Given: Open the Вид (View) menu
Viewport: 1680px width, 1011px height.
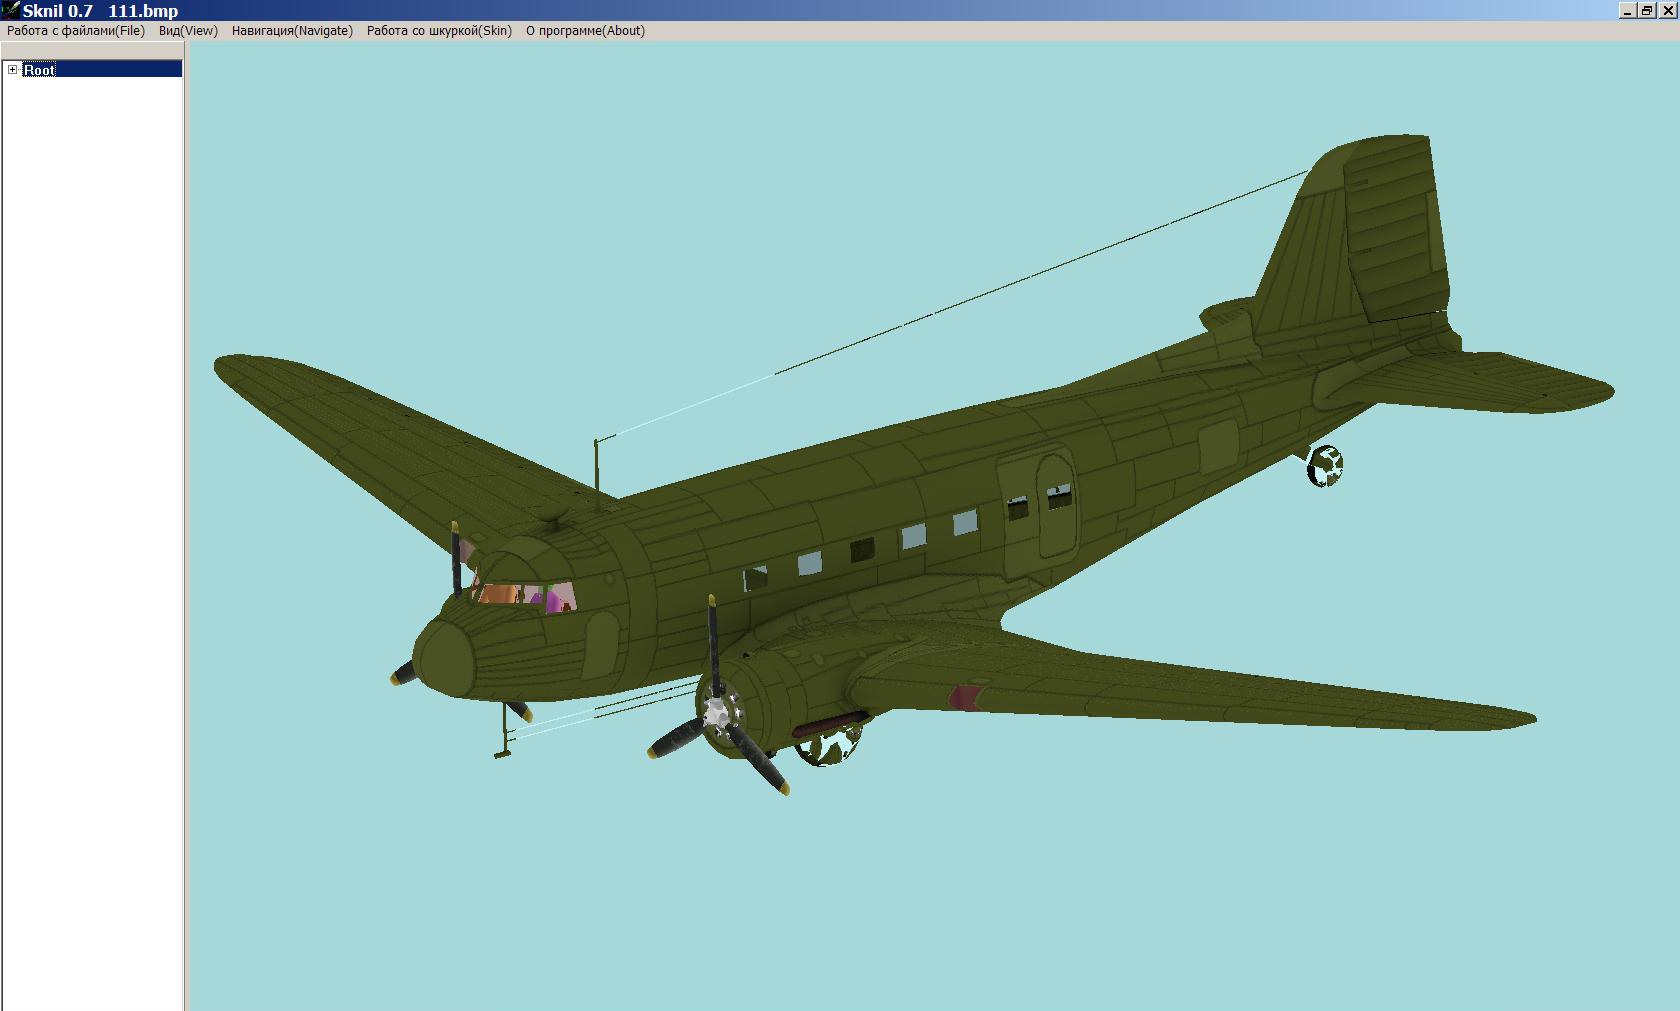Looking at the screenshot, I should pyautogui.click(x=188, y=31).
